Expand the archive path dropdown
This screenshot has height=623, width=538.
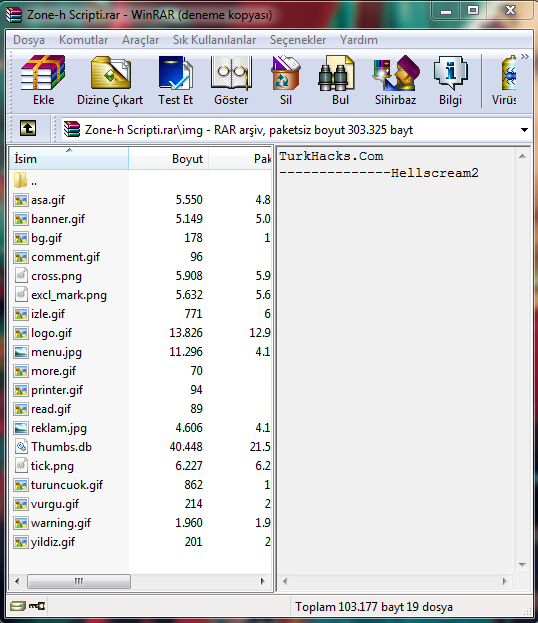pos(524,130)
